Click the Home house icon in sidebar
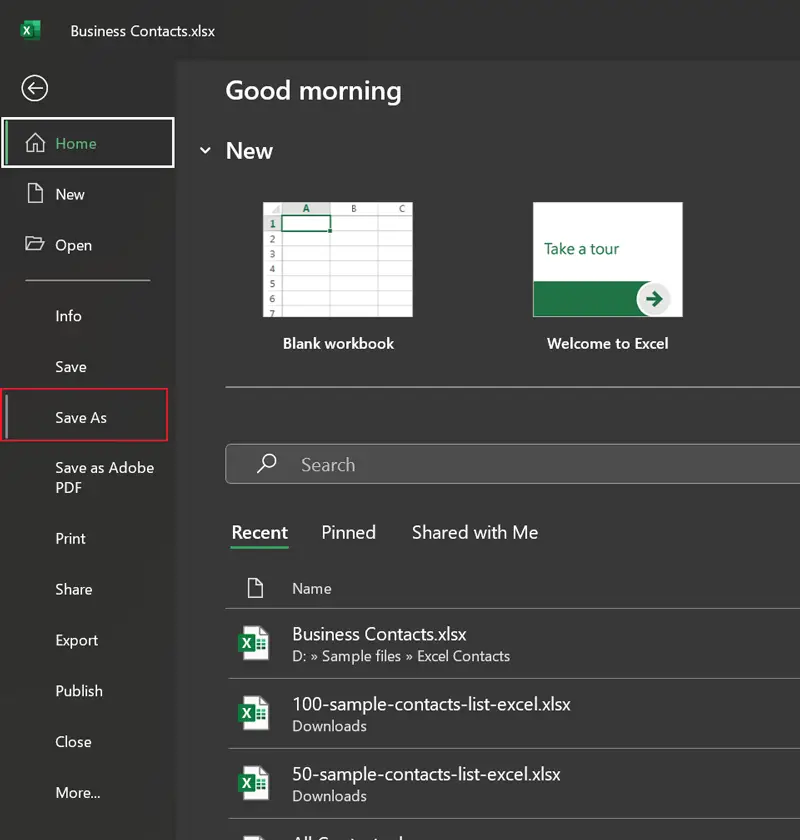The width and height of the screenshot is (800, 840). (x=35, y=143)
